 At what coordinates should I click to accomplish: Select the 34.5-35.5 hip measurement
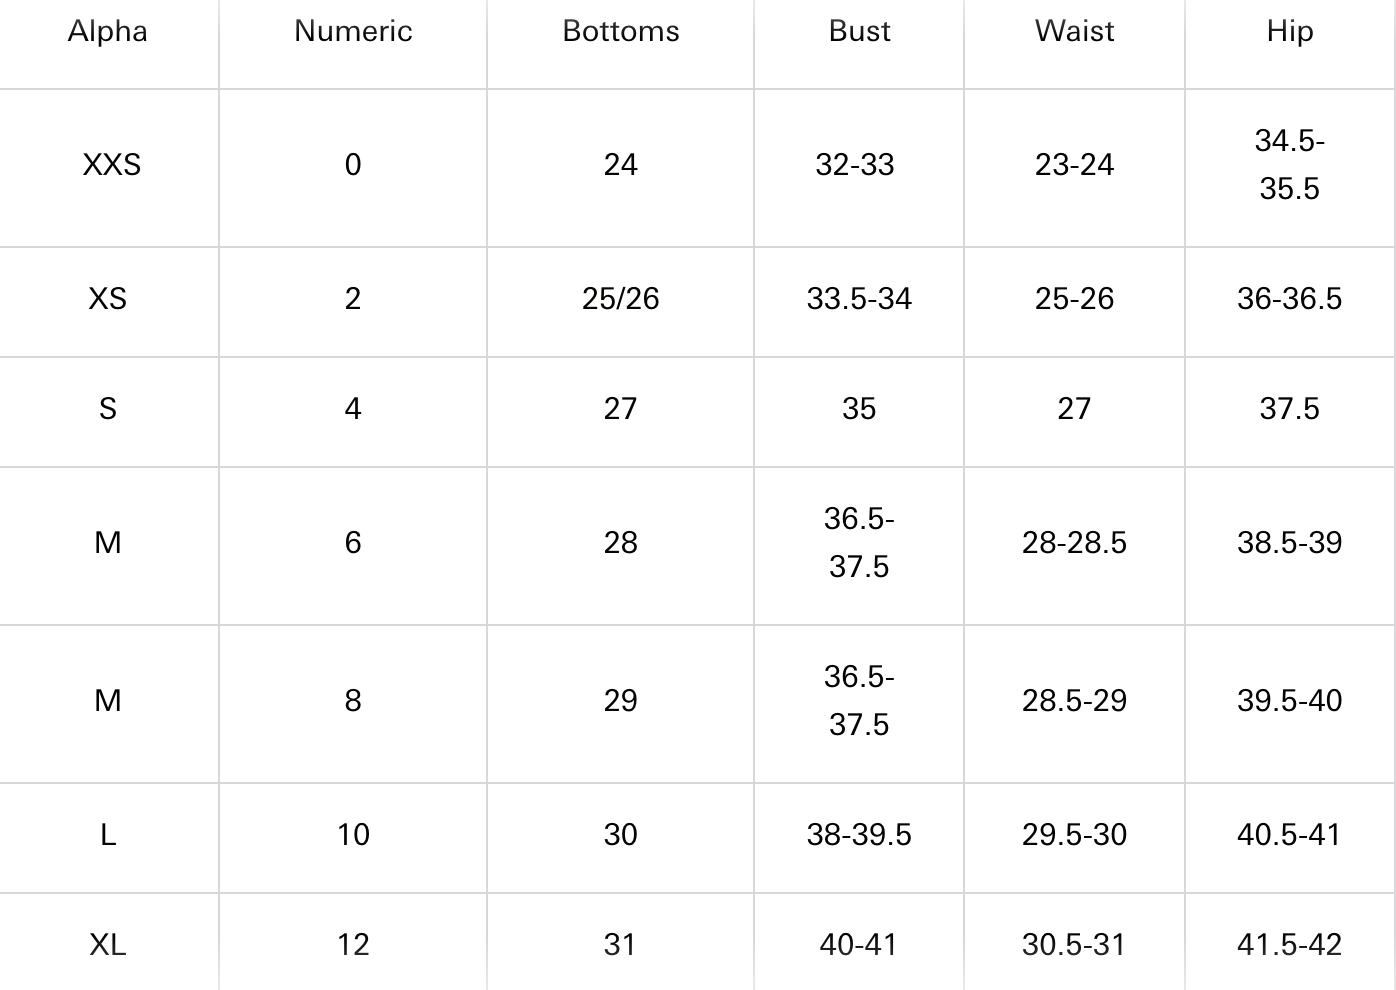pyautogui.click(x=1289, y=165)
